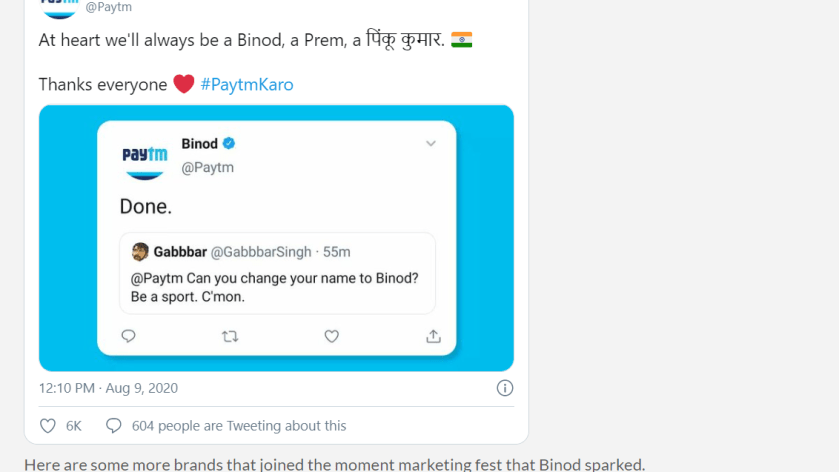The width and height of the screenshot is (839, 472).
Task: Click the @Paytm handle at the top
Action: tap(108, 7)
